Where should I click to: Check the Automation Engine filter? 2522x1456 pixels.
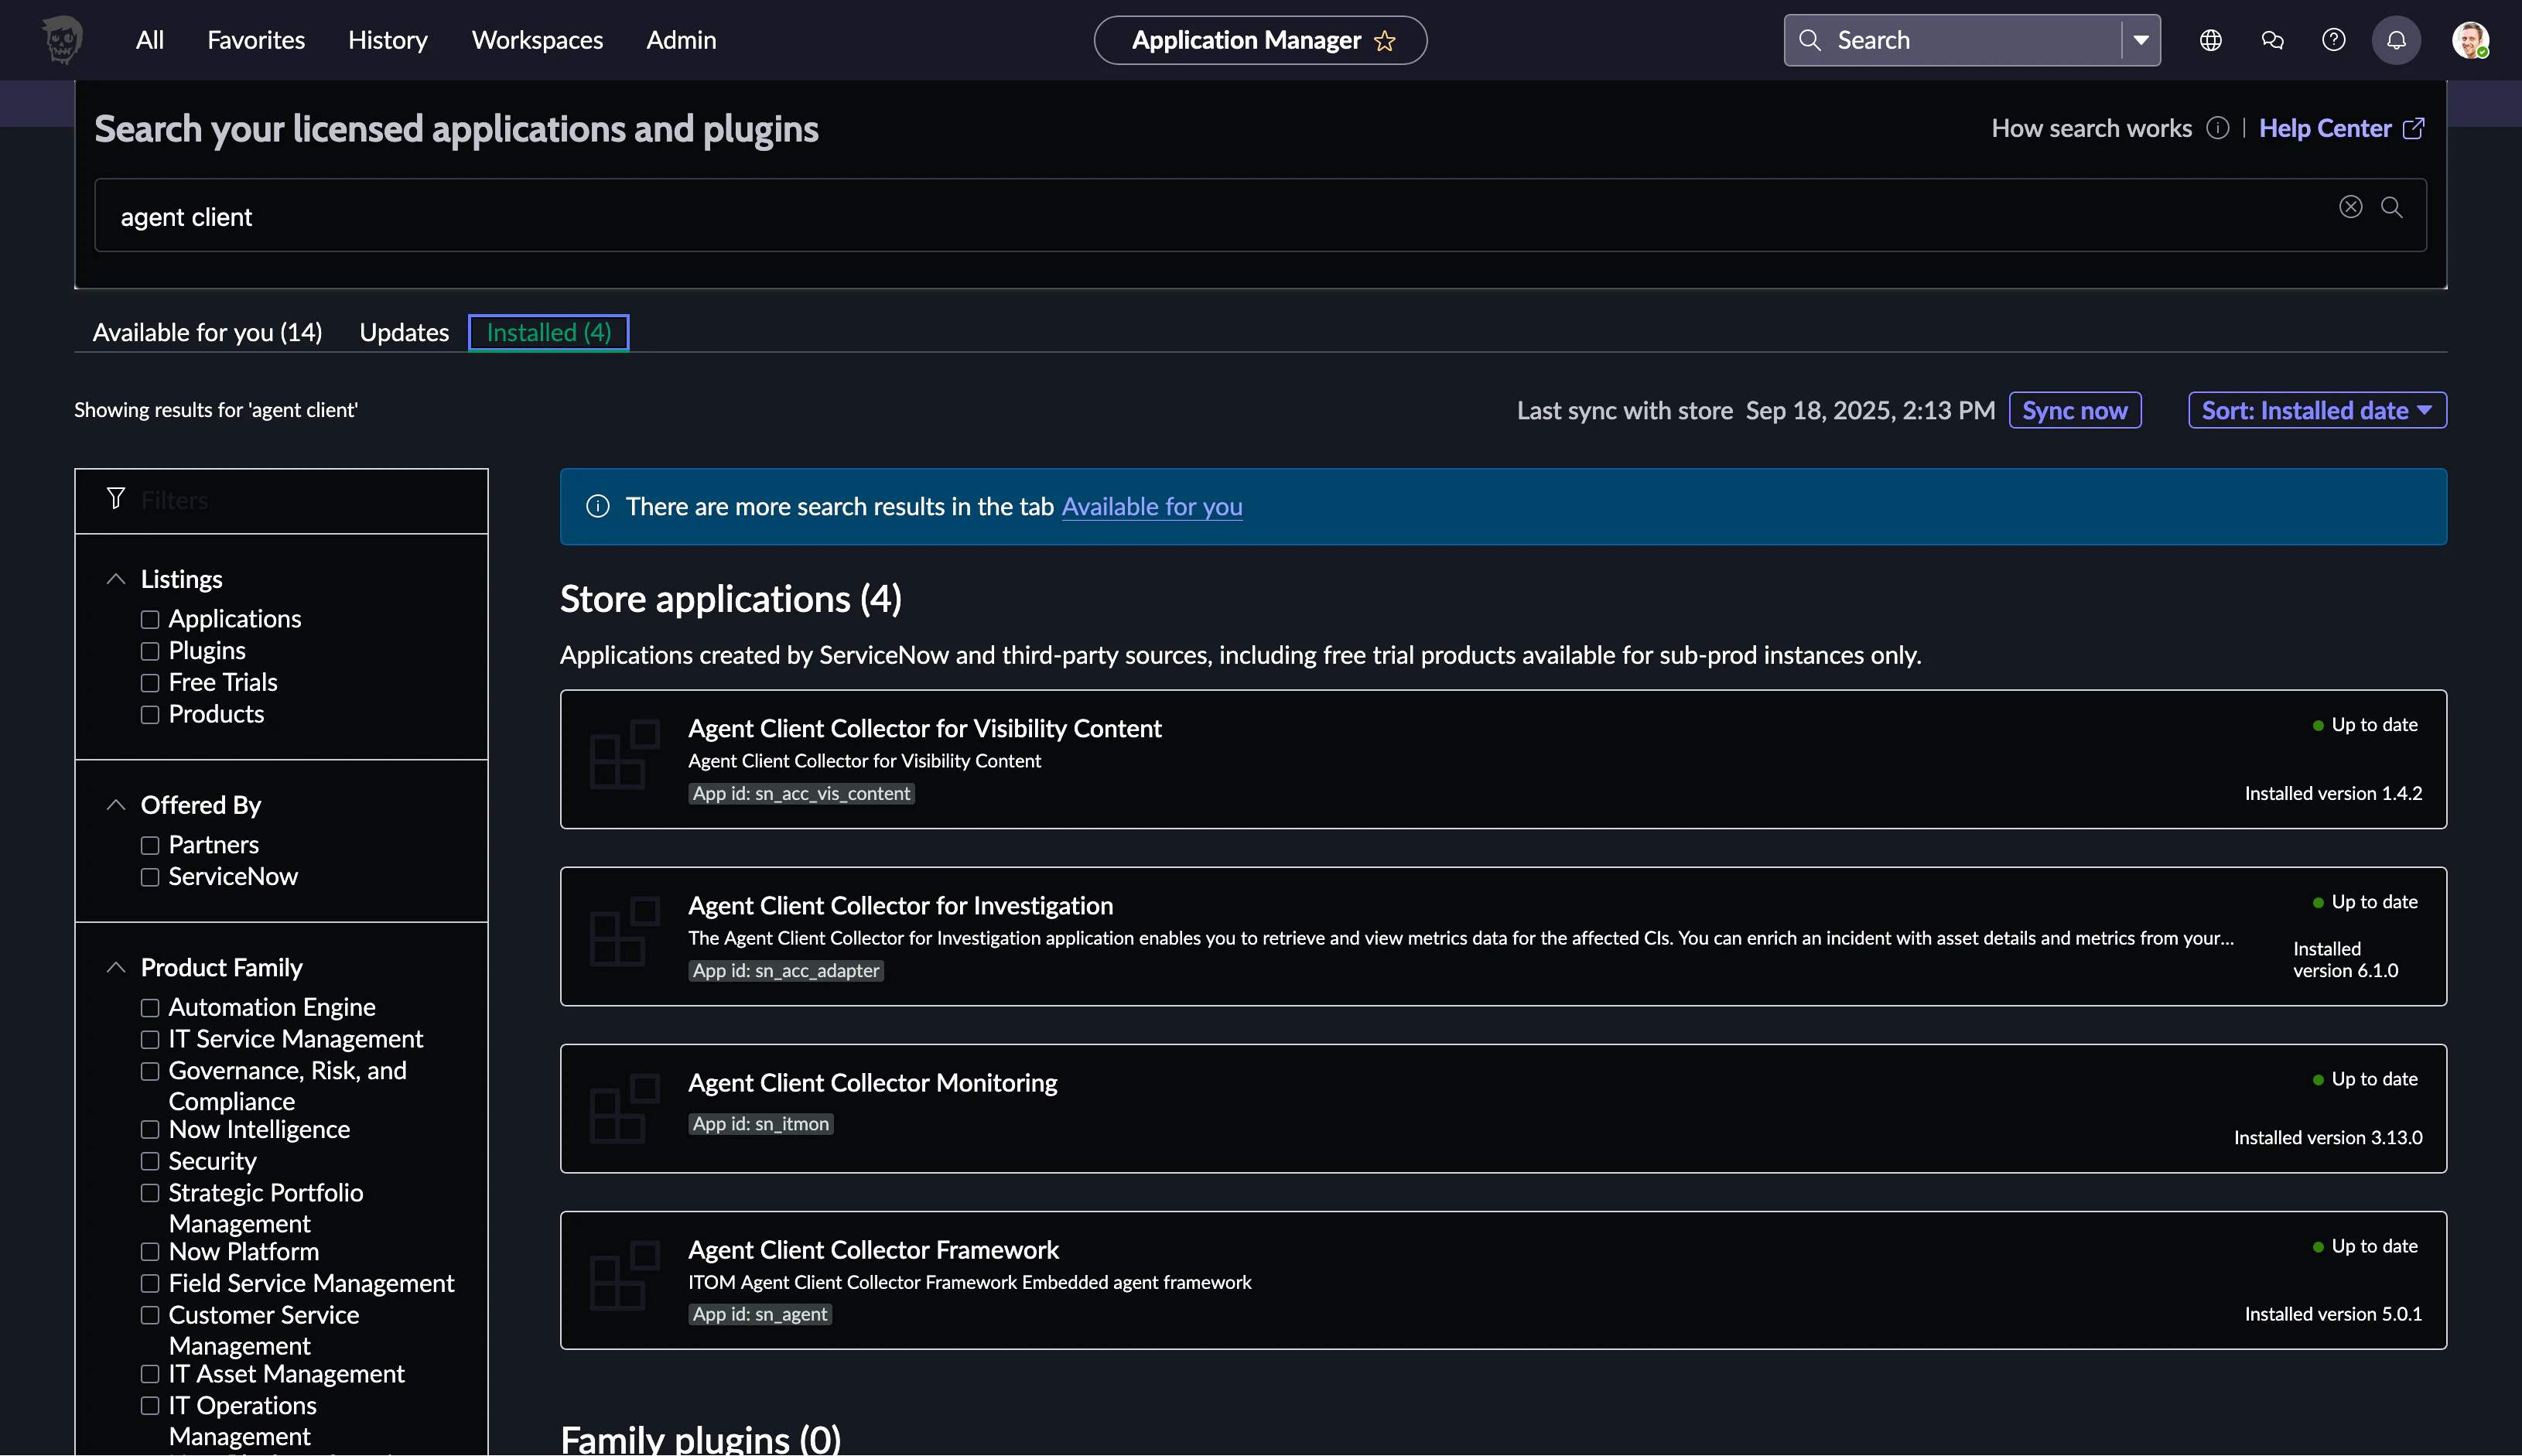pyautogui.click(x=150, y=1007)
